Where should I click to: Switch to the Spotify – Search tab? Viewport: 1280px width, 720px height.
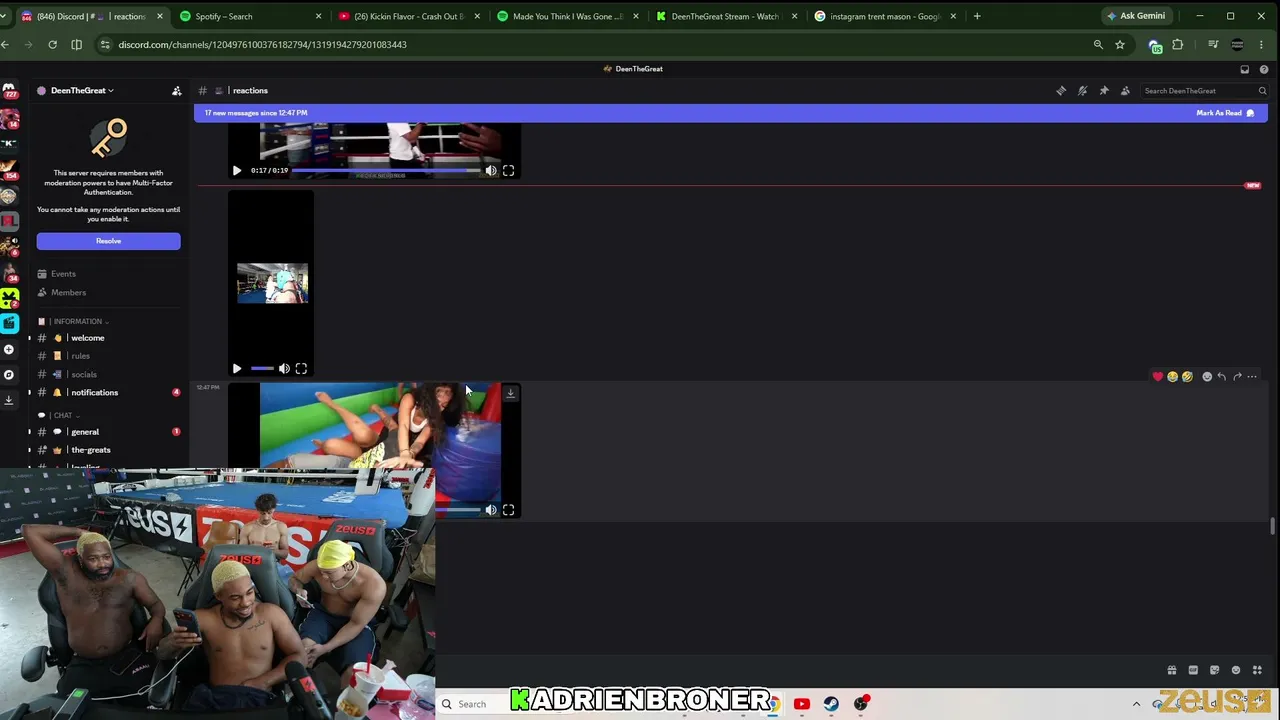pyautogui.click(x=250, y=16)
